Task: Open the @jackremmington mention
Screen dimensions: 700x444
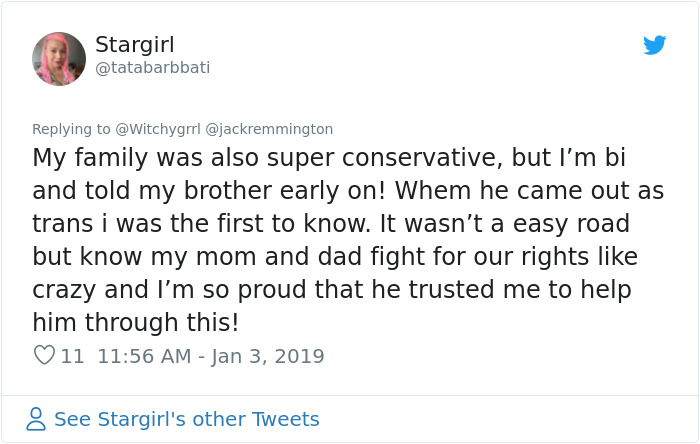Action: click(269, 129)
